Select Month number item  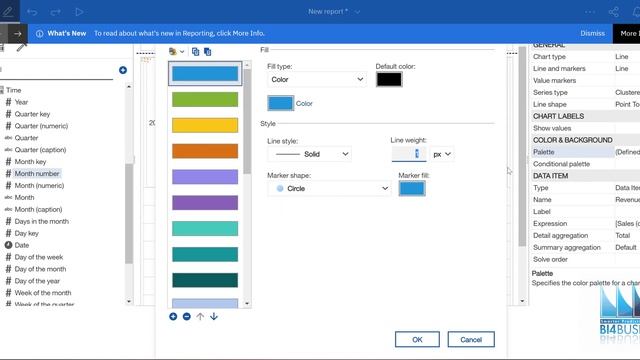pos(37,173)
